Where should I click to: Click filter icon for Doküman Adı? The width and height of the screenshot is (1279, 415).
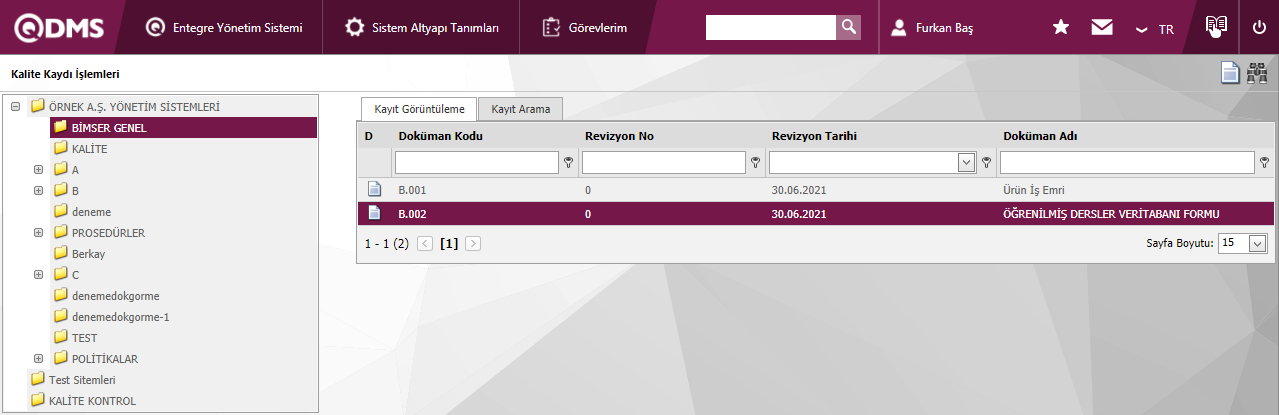1265,162
